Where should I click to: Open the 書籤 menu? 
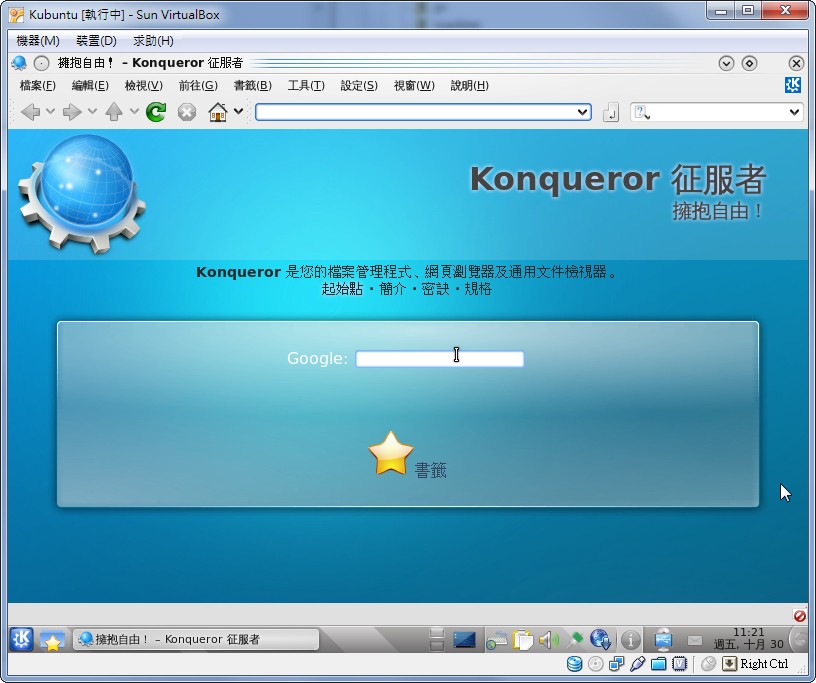pyautogui.click(x=250, y=86)
